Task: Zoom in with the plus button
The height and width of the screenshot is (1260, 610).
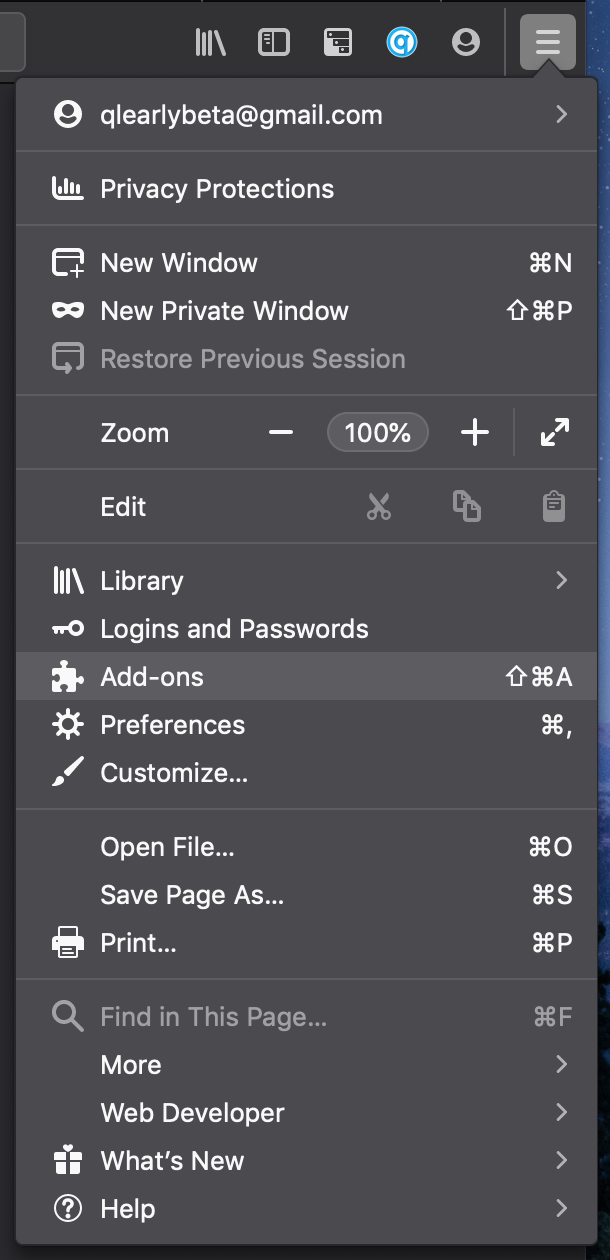Action: [x=475, y=433]
